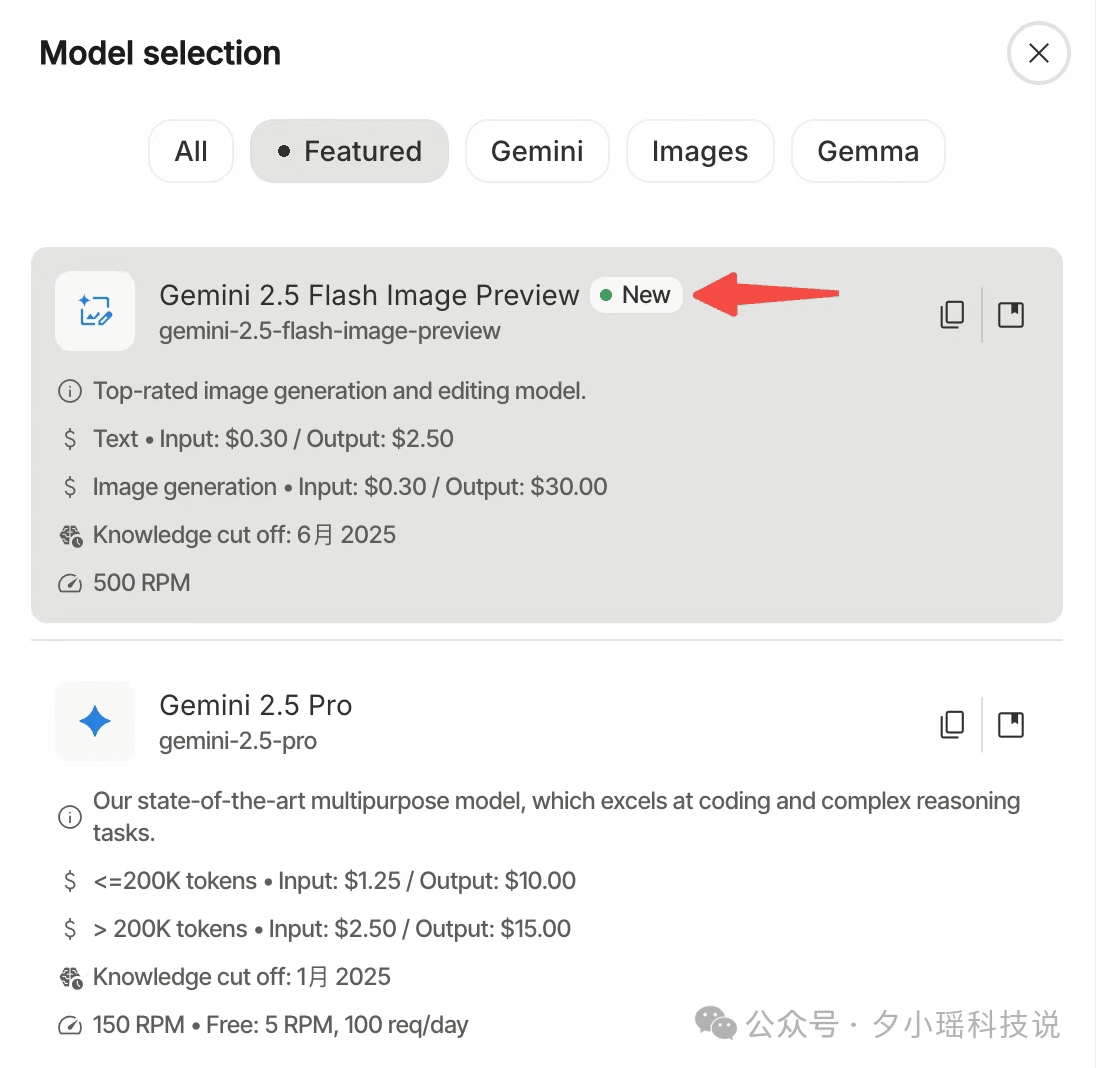Switch to the Images filter chip
The image size is (1096, 1068).
coord(700,151)
